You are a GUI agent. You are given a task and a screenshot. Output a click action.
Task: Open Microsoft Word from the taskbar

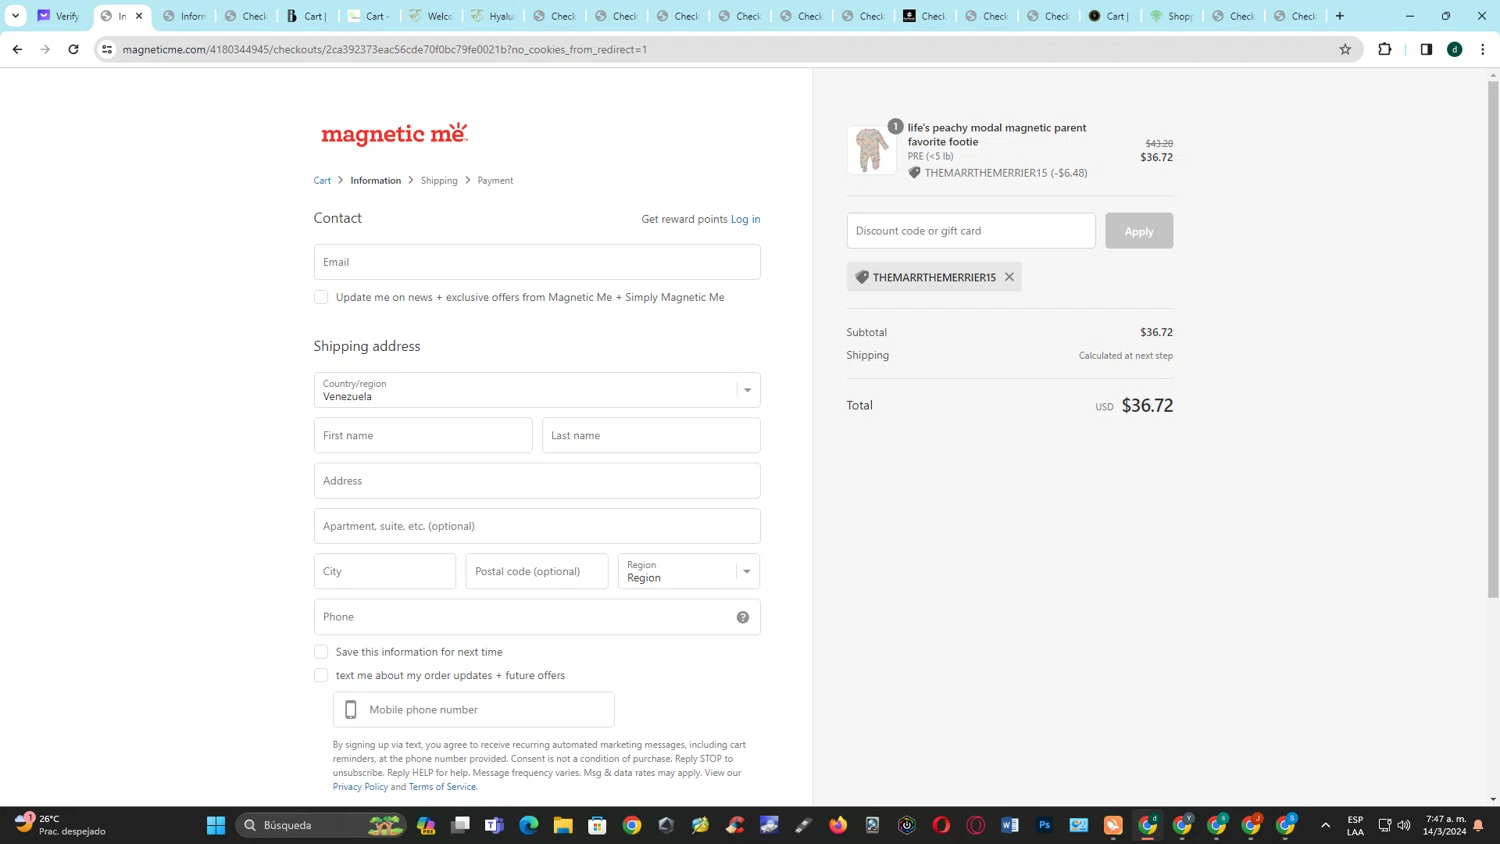pos(1010,825)
